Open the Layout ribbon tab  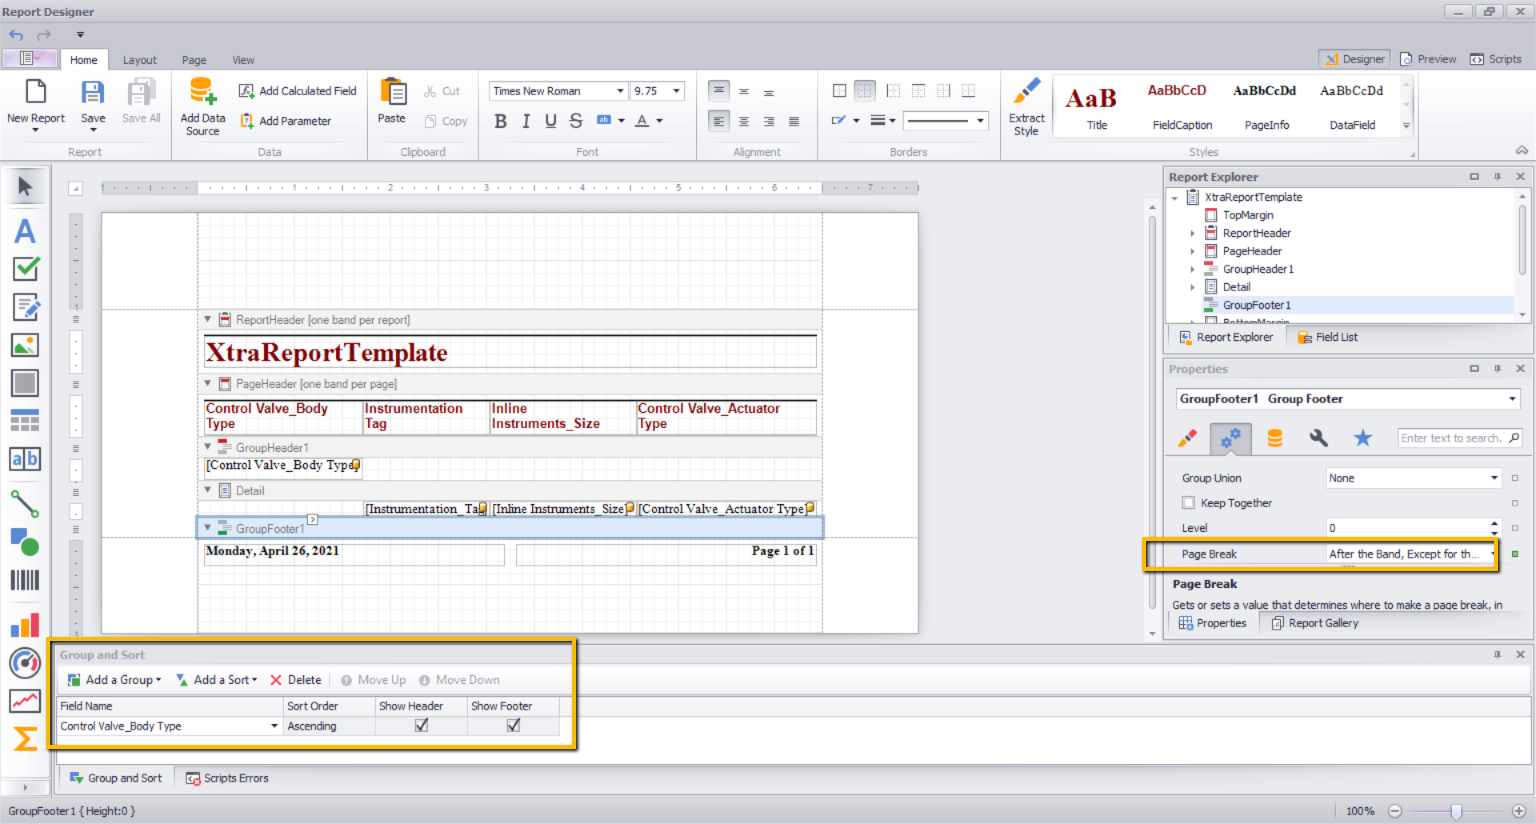tap(140, 59)
